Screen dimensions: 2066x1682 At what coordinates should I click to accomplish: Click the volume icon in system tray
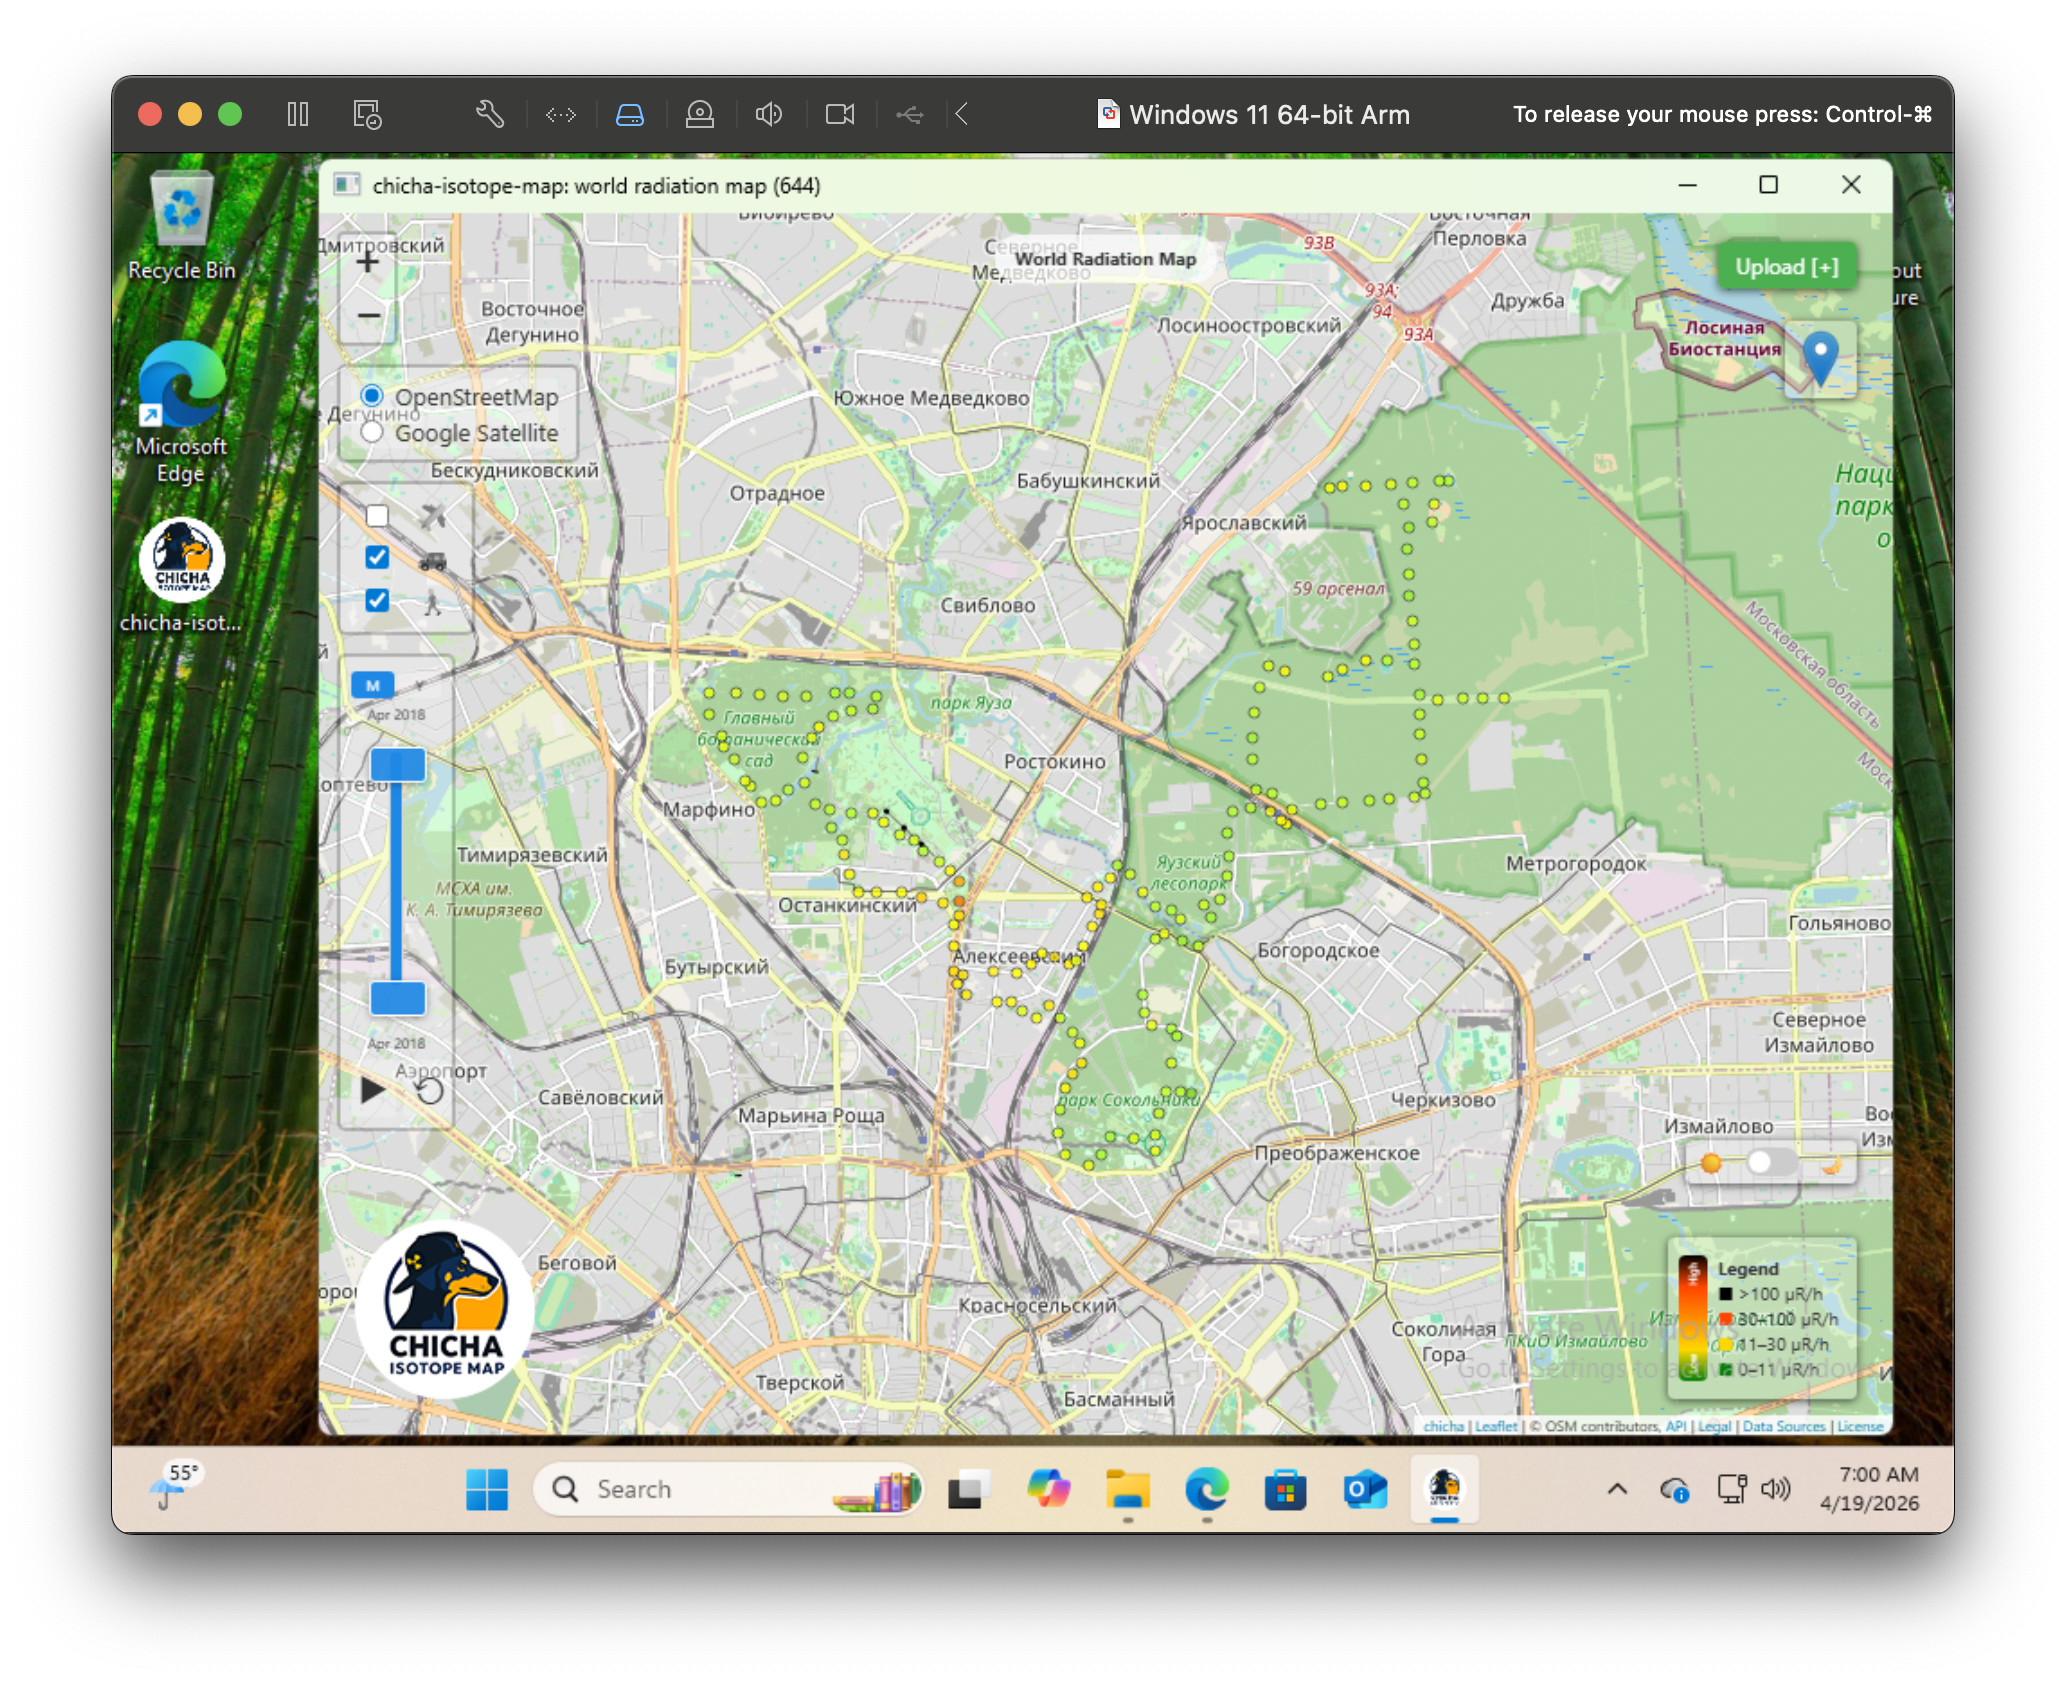point(1776,1489)
